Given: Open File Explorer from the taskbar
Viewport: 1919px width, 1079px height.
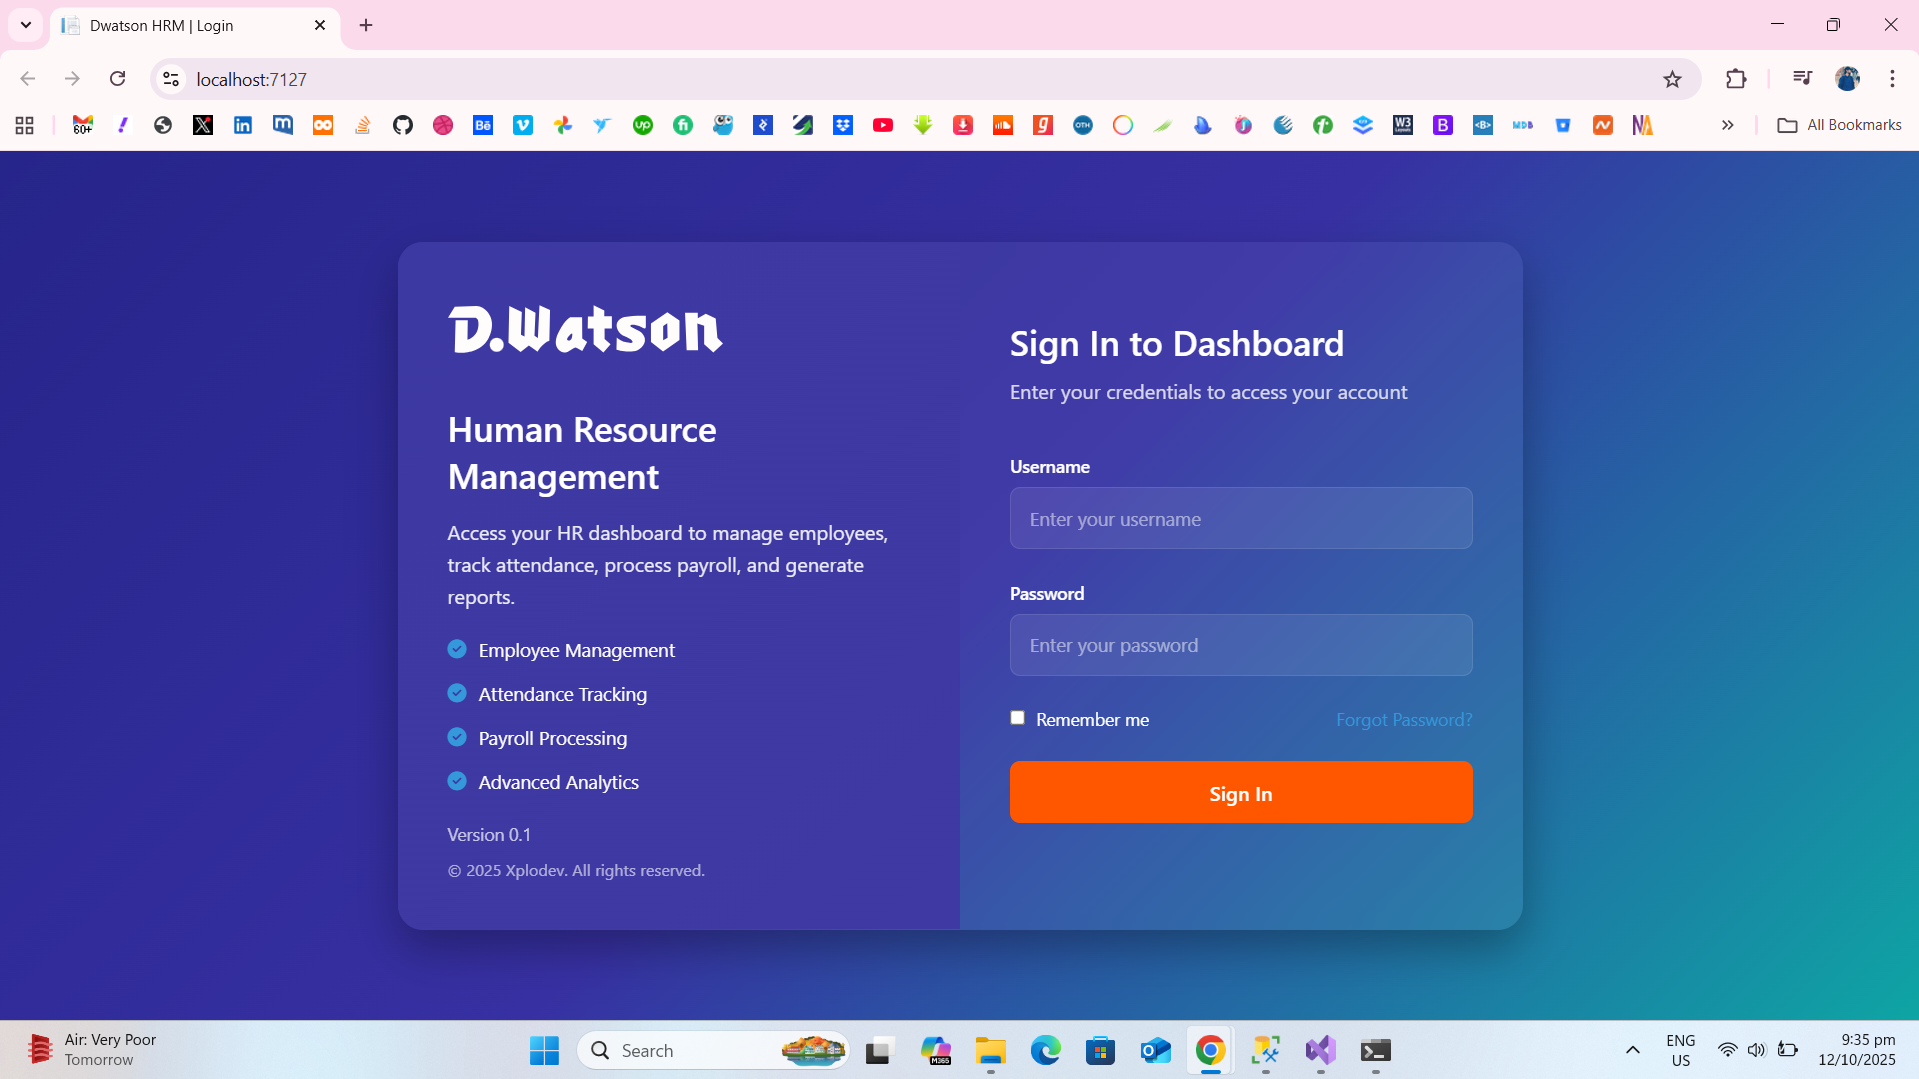Looking at the screenshot, I should (x=990, y=1050).
